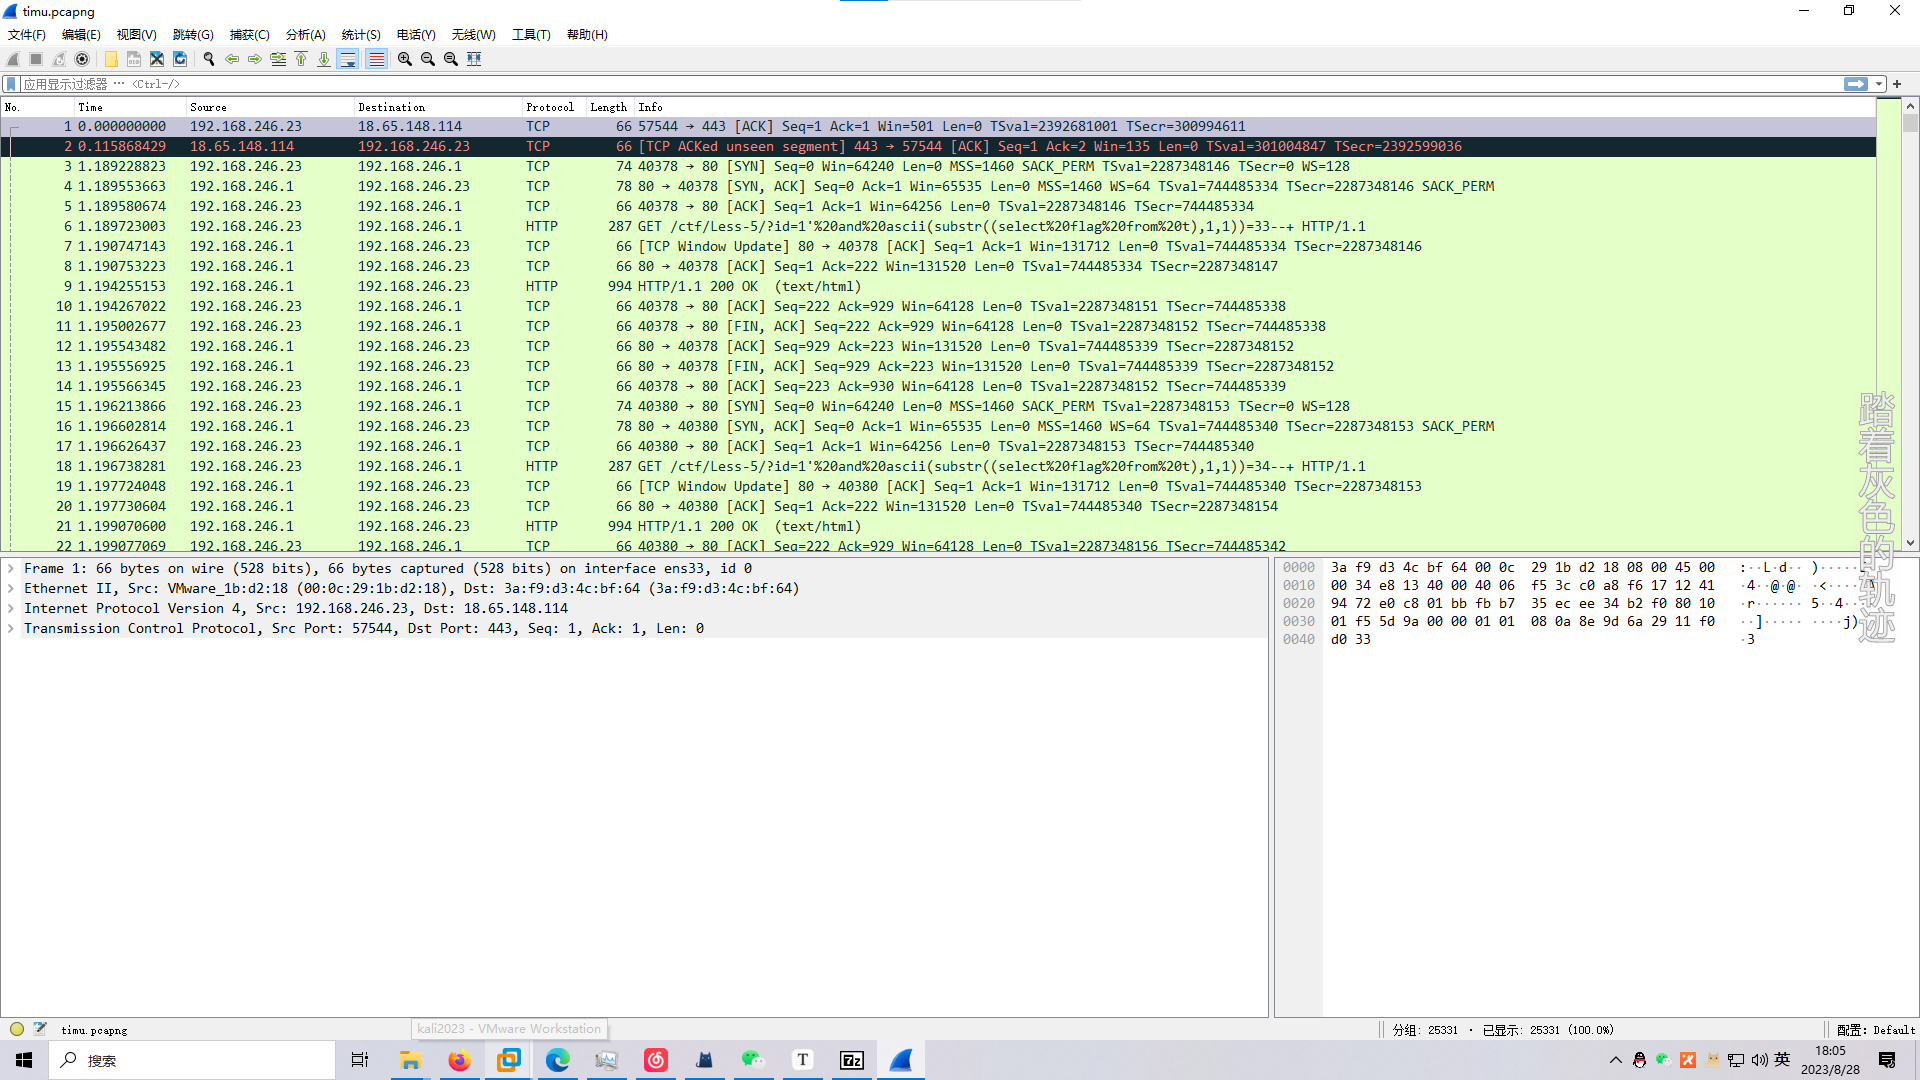1920x1080 pixels.
Task: Sort by Length column header
Action: pyautogui.click(x=609, y=107)
